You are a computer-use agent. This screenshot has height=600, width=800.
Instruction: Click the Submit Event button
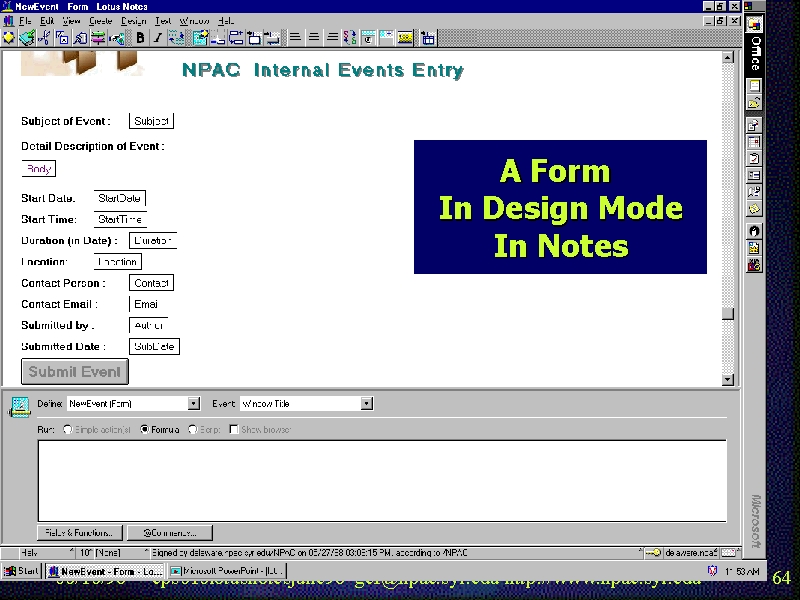point(74,371)
